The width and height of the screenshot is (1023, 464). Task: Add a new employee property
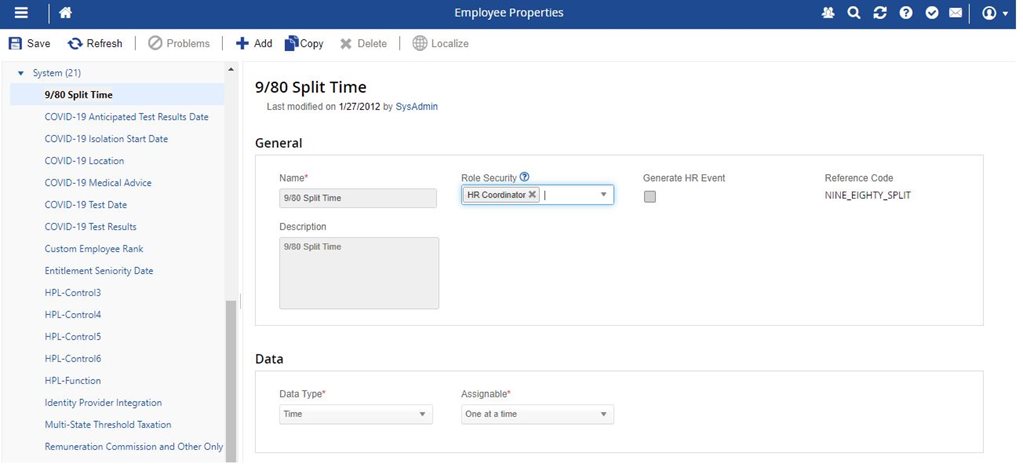(x=254, y=44)
